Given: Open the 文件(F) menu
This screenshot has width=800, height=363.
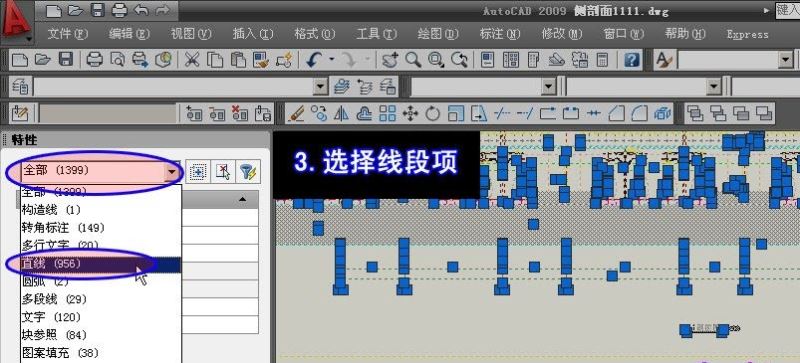Looking at the screenshot, I should [68, 34].
